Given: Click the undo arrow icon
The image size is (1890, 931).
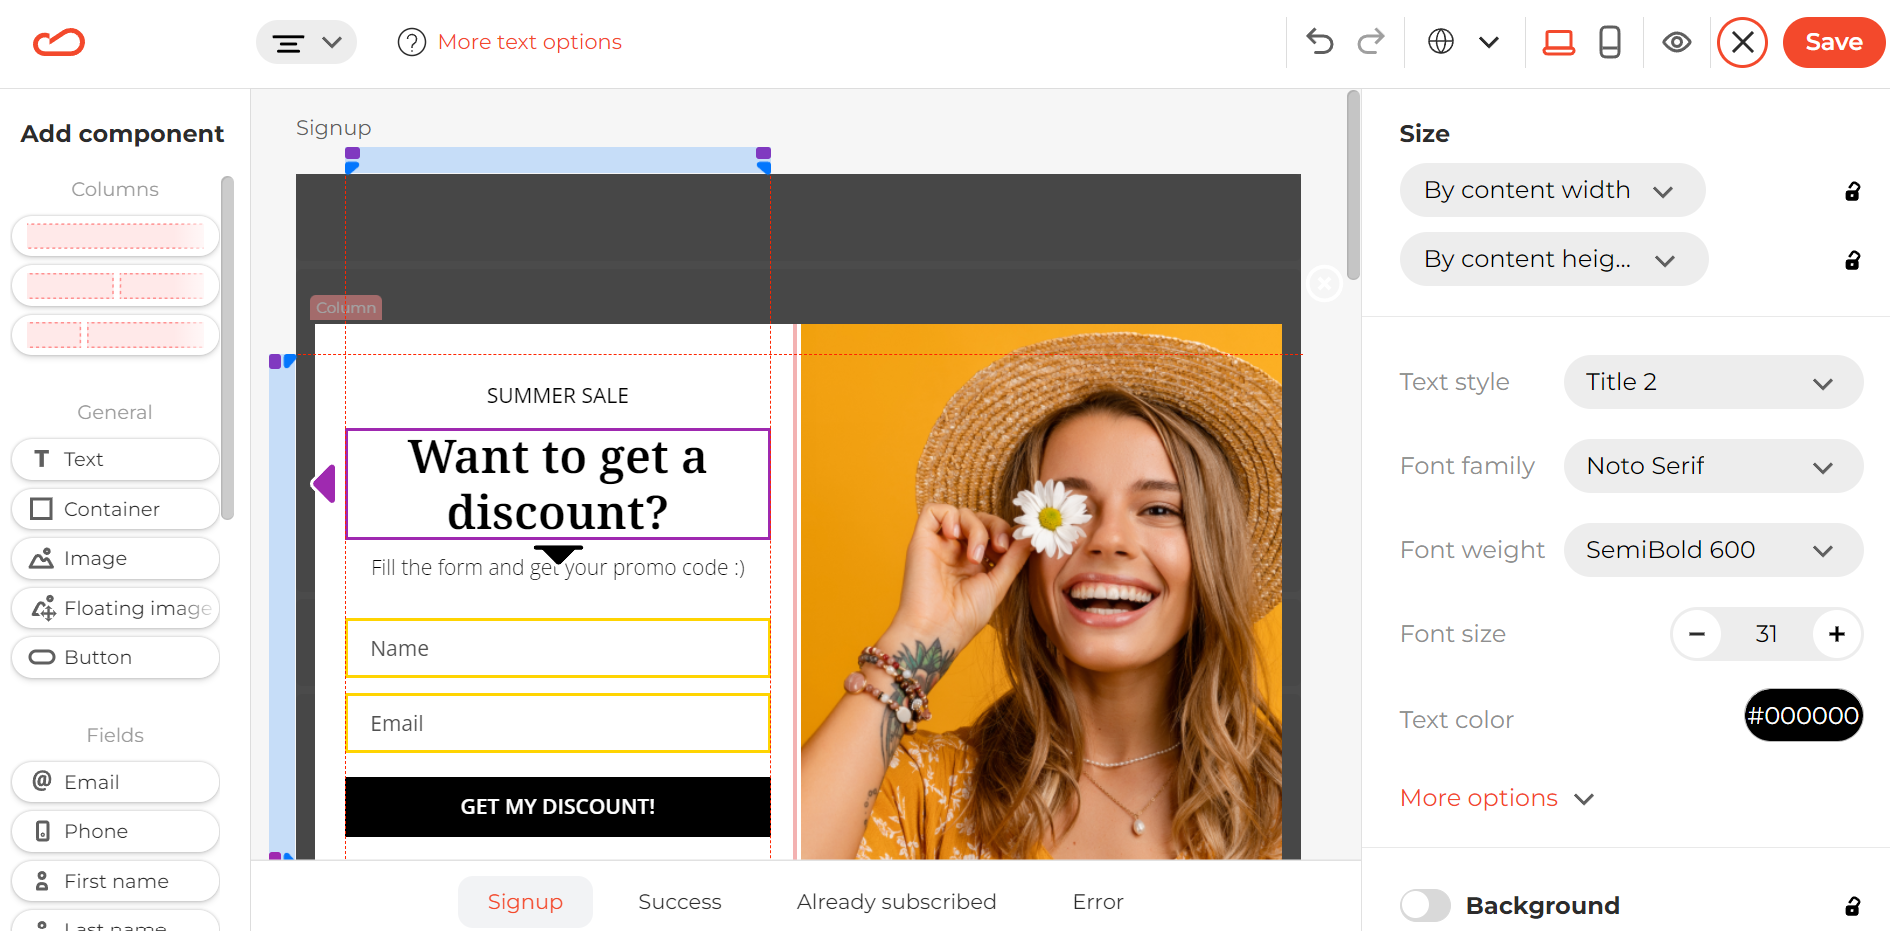Looking at the screenshot, I should 1320,42.
